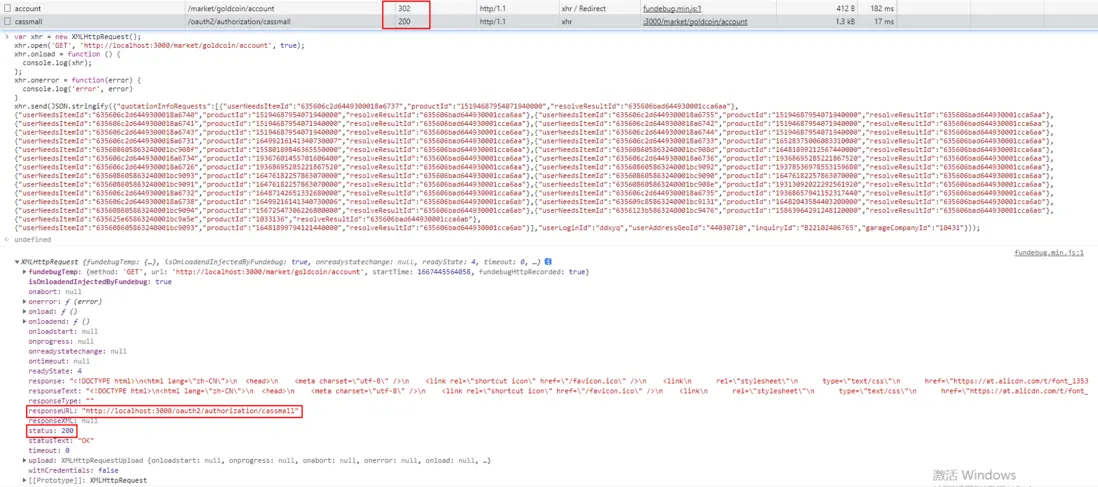Screen dimensions: 1098x487
Task: Click the console.log('error', error) line
Action: point(78,89)
